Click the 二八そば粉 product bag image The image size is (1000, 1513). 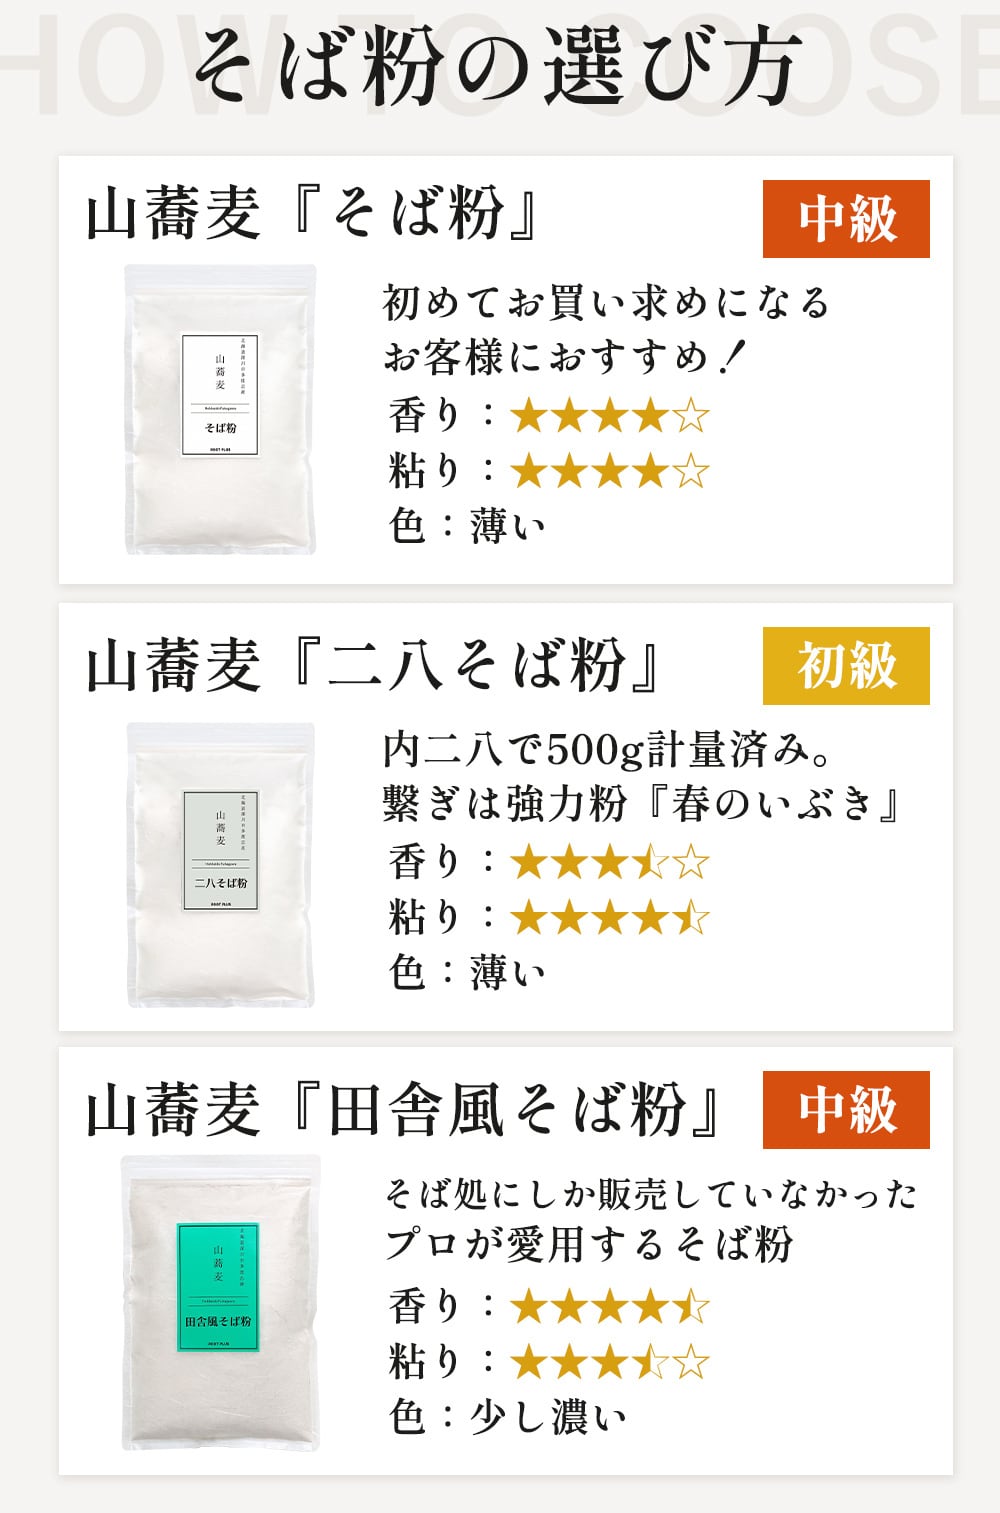click(220, 864)
